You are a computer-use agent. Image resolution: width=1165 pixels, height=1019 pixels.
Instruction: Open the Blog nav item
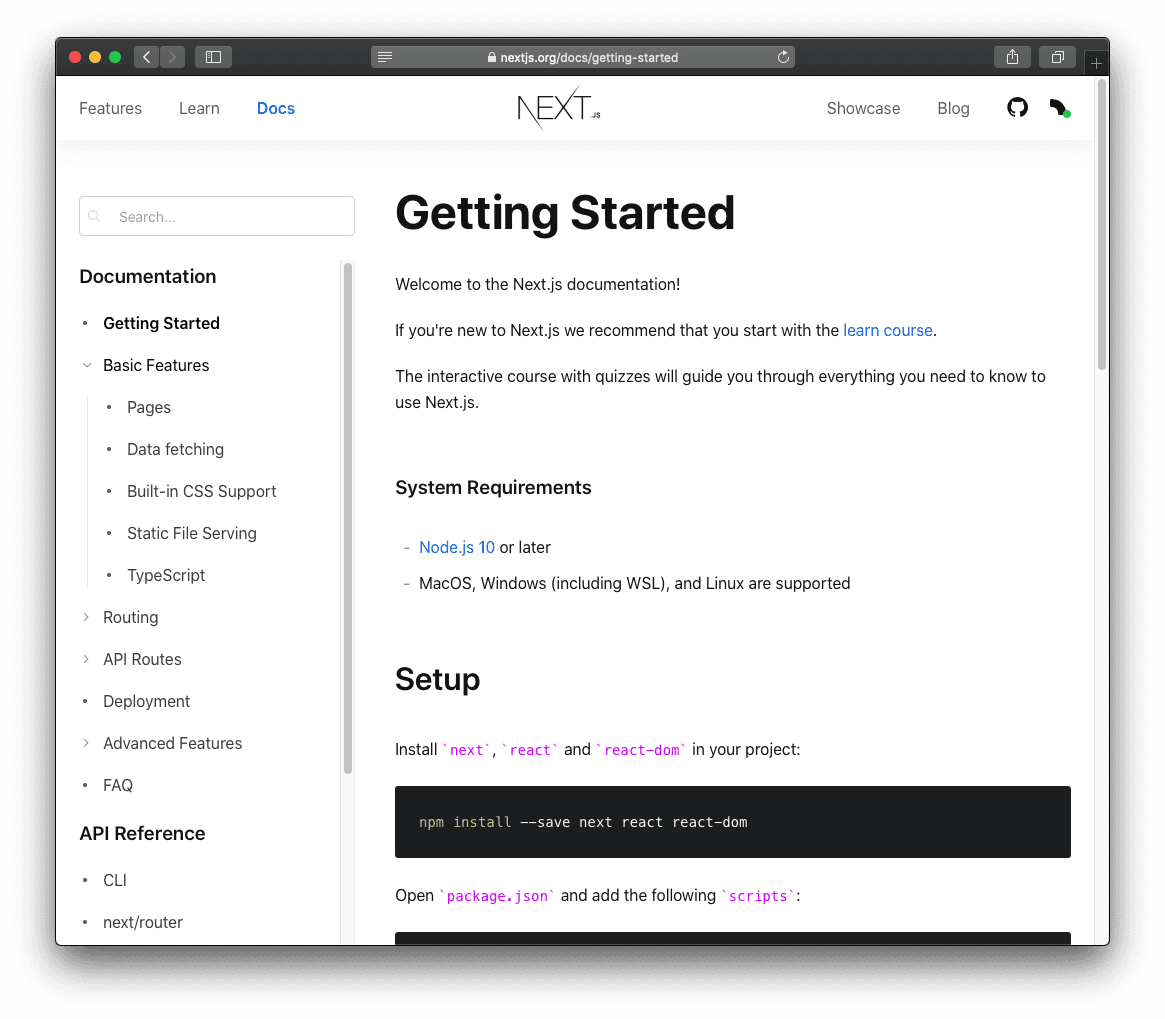(953, 109)
